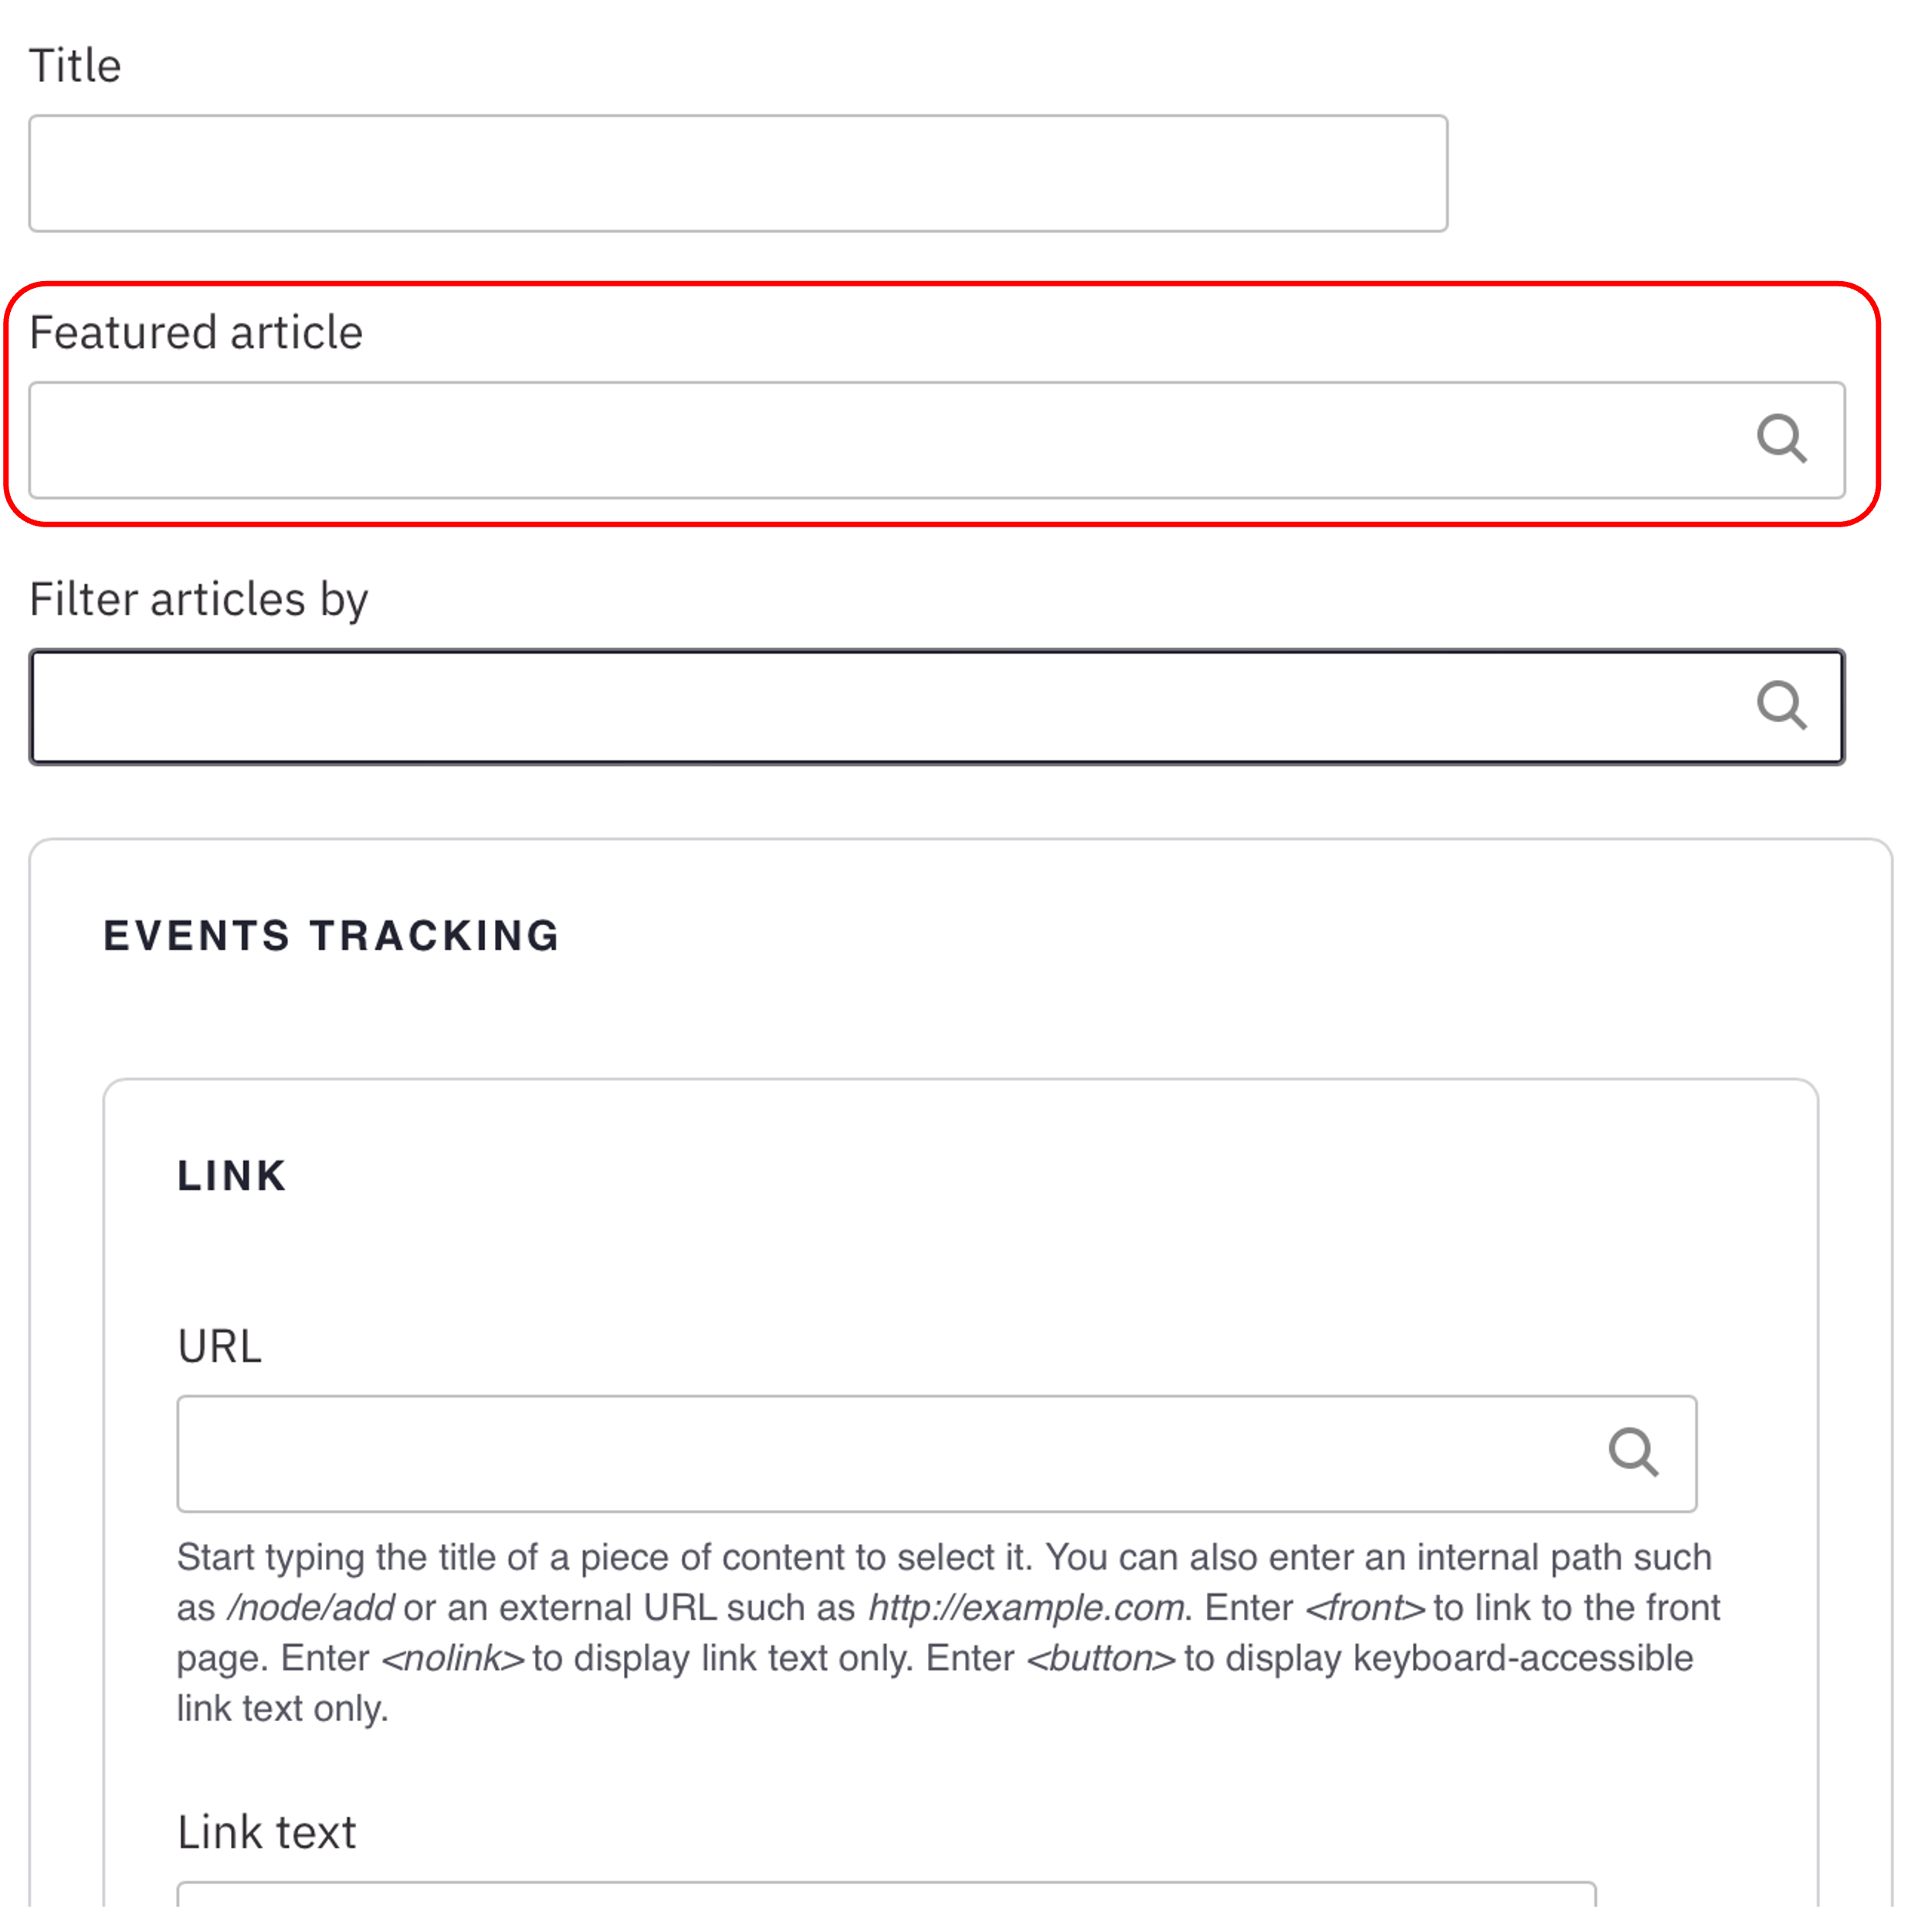This screenshot has width=1932, height=1907.
Task: Click the Filter articles by label
Action: (198, 600)
